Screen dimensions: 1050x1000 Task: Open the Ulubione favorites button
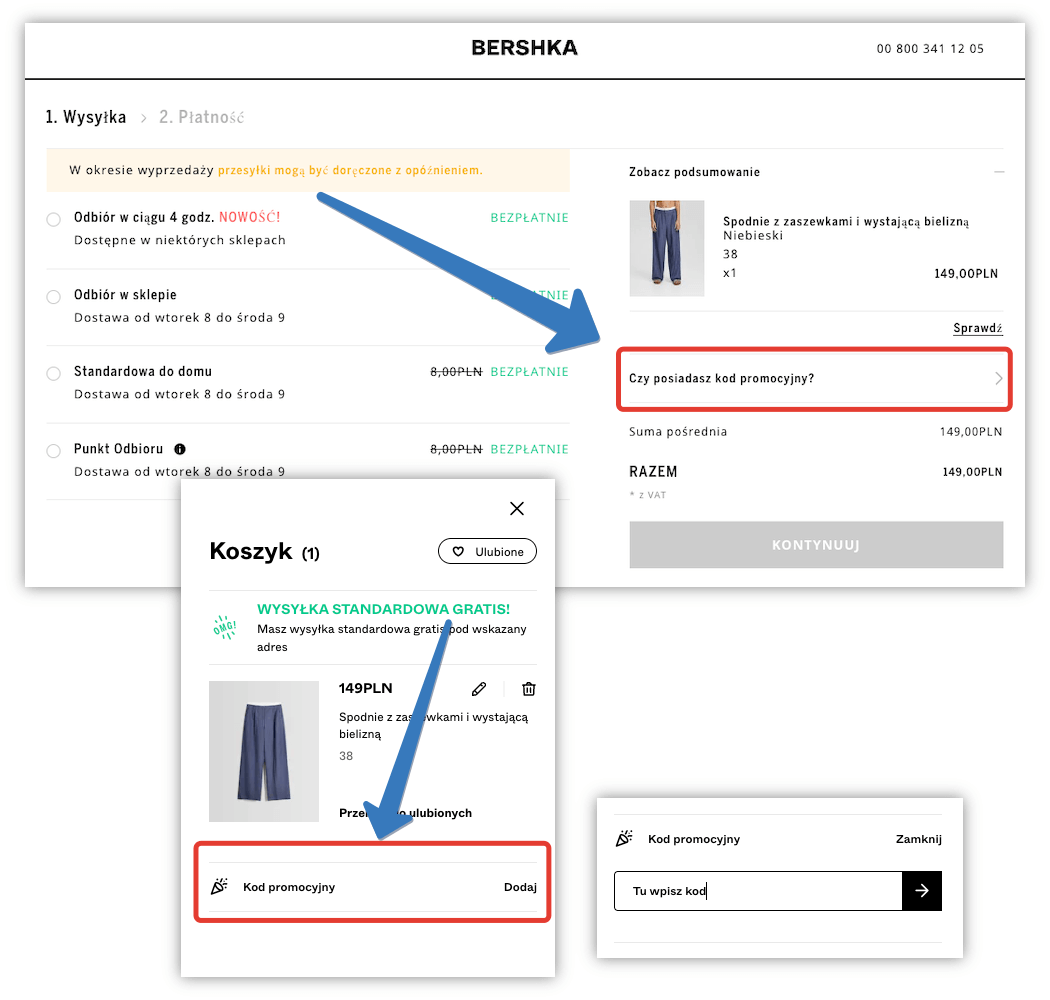coord(487,552)
